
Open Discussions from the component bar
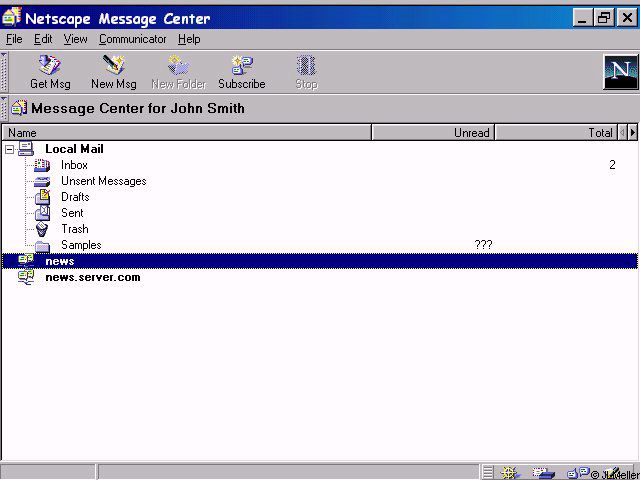coord(579,473)
